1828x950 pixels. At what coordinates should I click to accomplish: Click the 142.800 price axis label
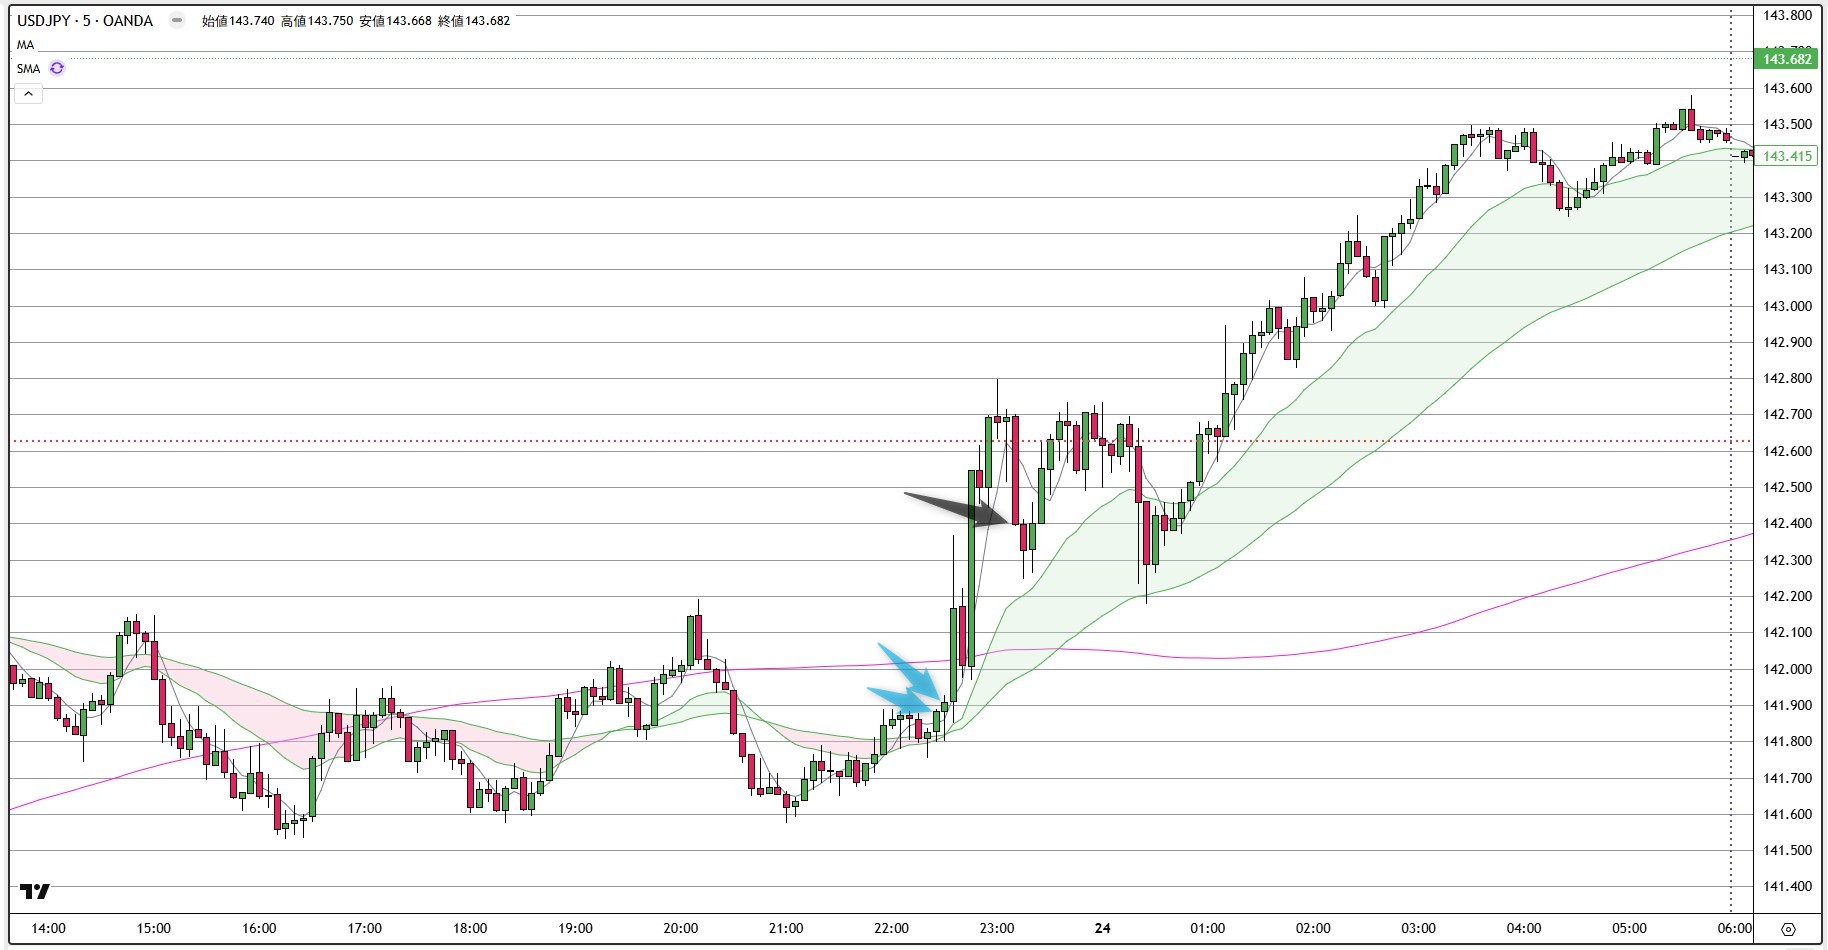1787,378
